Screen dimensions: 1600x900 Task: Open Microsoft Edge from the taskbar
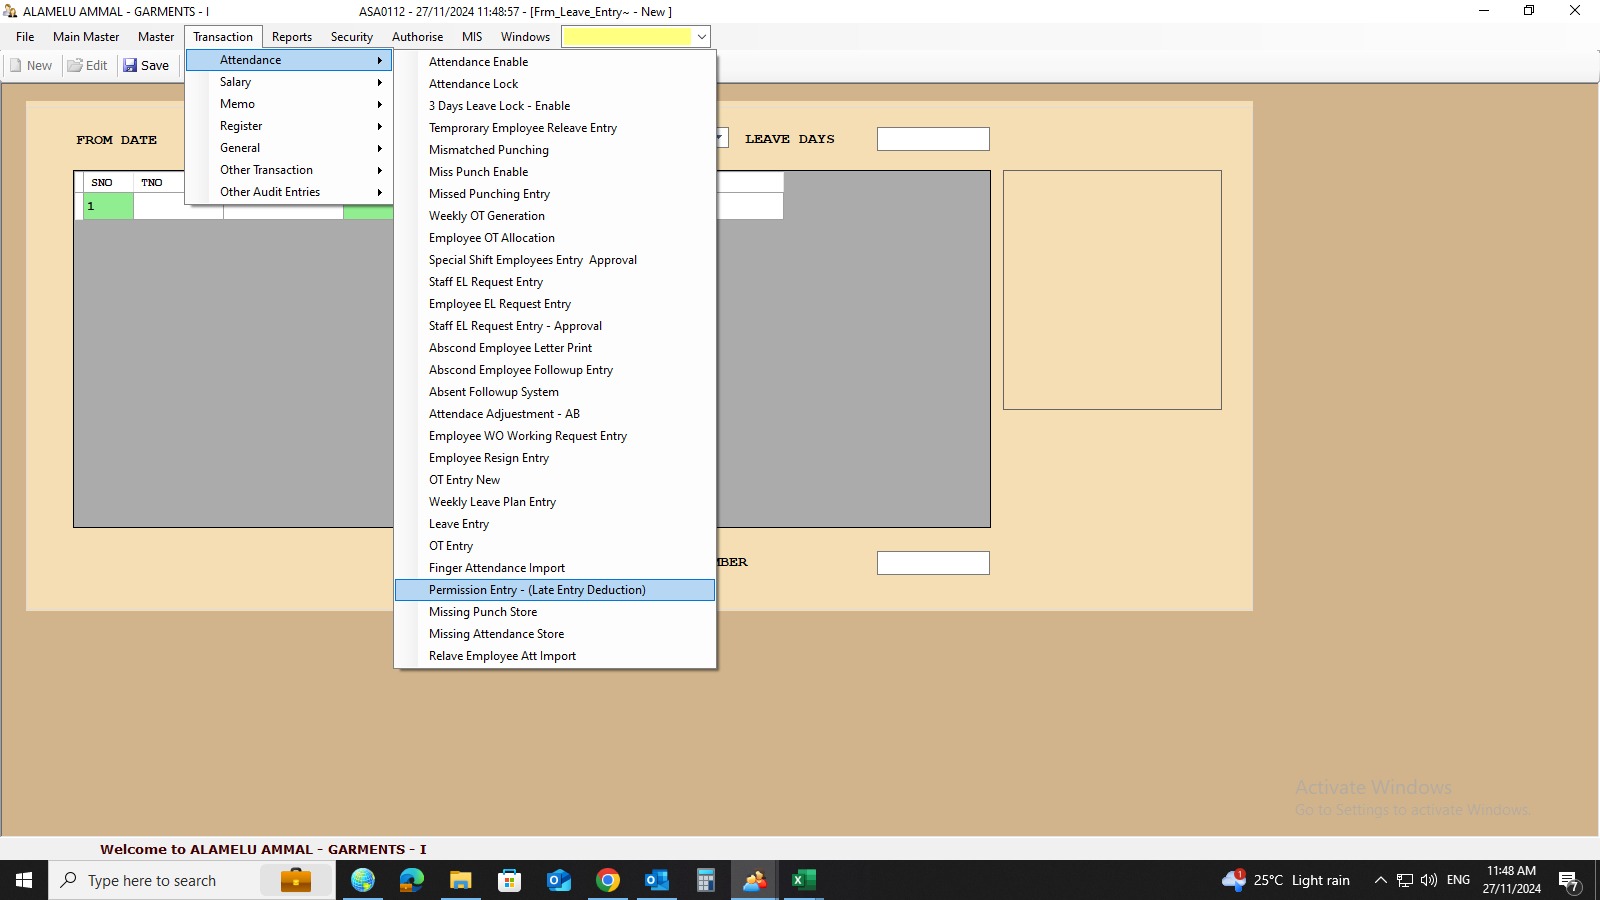tap(411, 880)
